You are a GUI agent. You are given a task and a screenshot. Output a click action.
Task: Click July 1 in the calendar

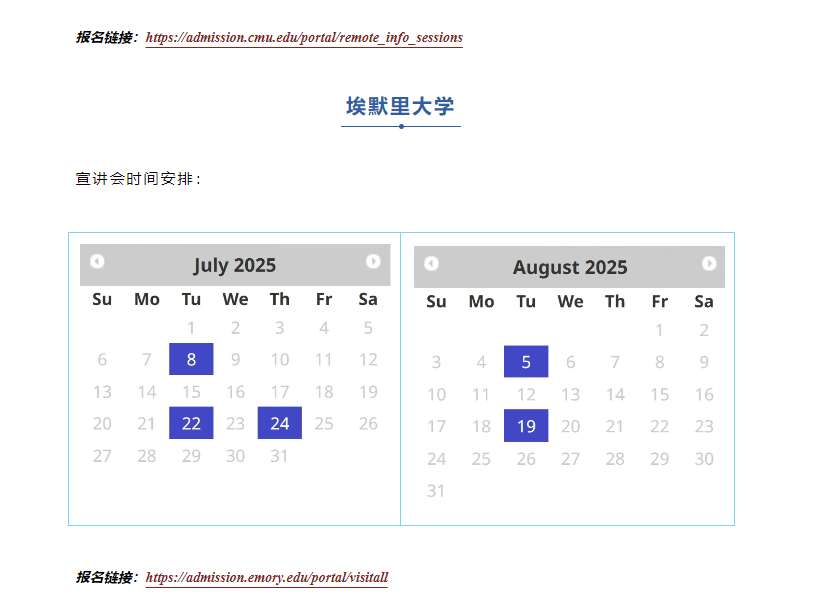[191, 328]
